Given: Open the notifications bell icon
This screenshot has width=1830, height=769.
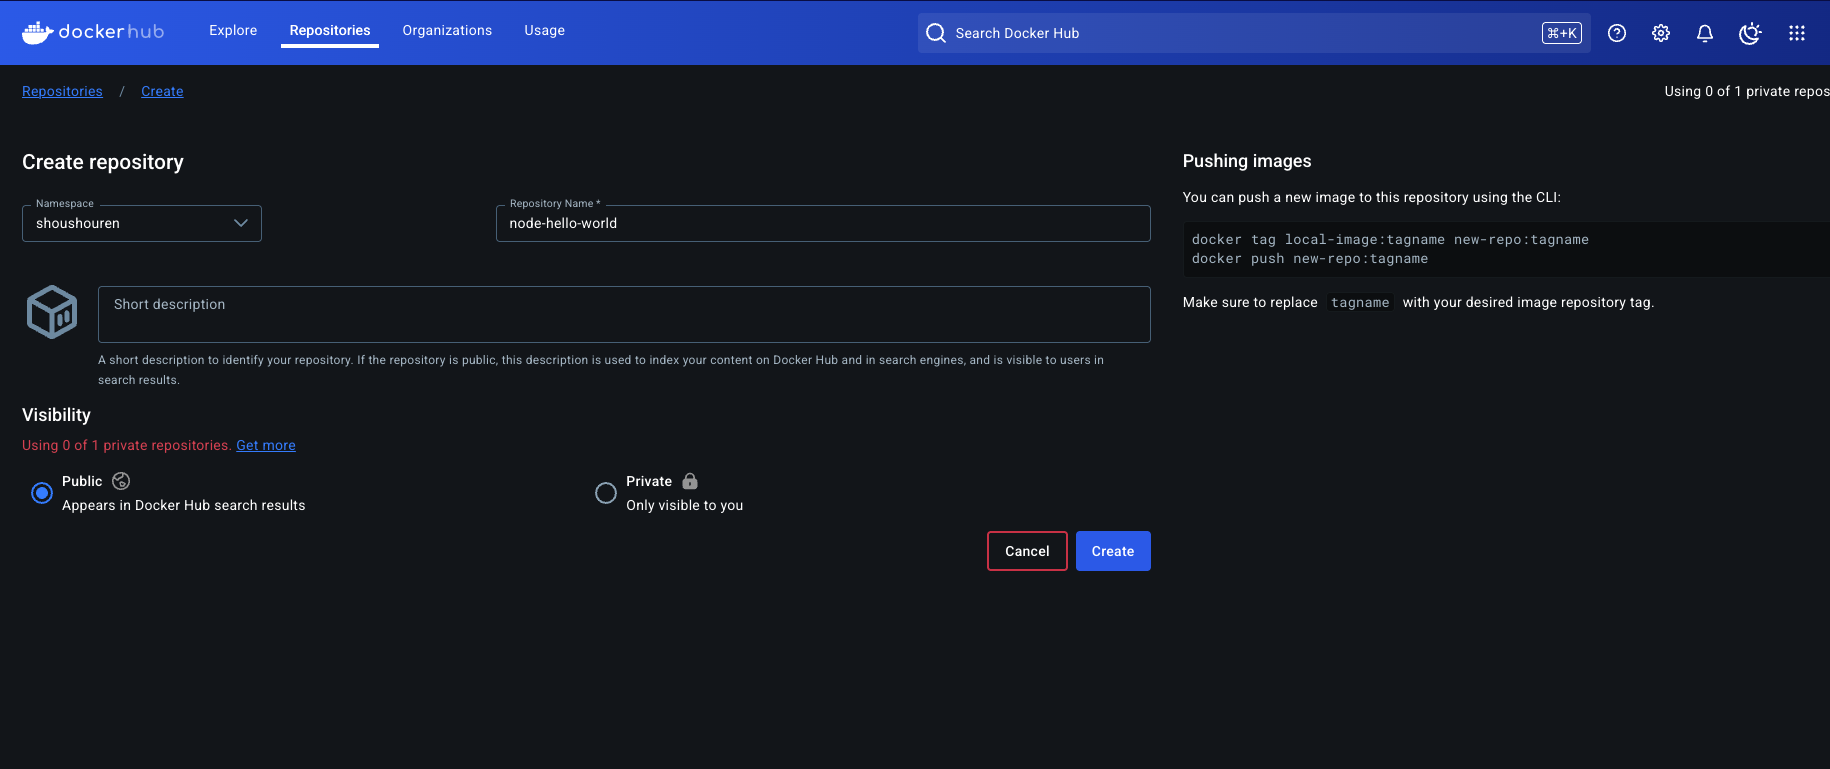Looking at the screenshot, I should click(x=1705, y=33).
